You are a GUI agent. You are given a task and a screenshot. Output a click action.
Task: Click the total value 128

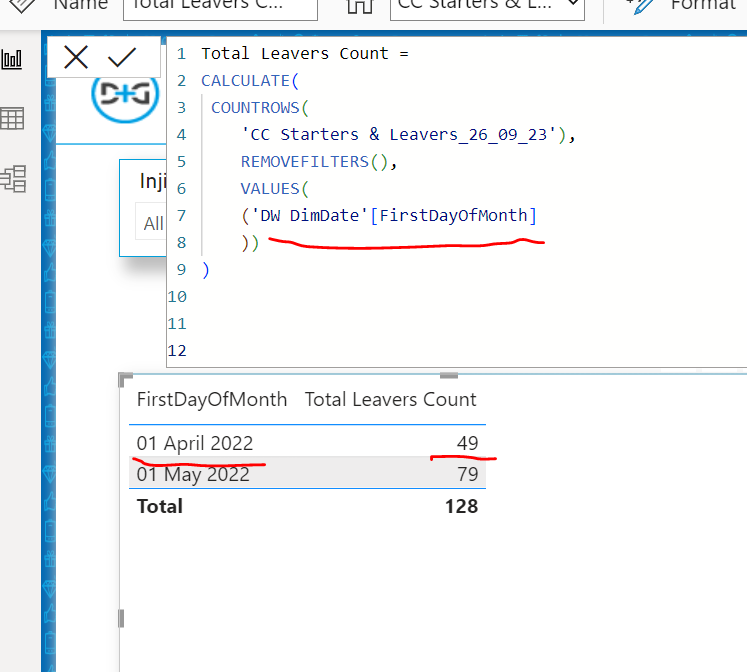(x=461, y=506)
